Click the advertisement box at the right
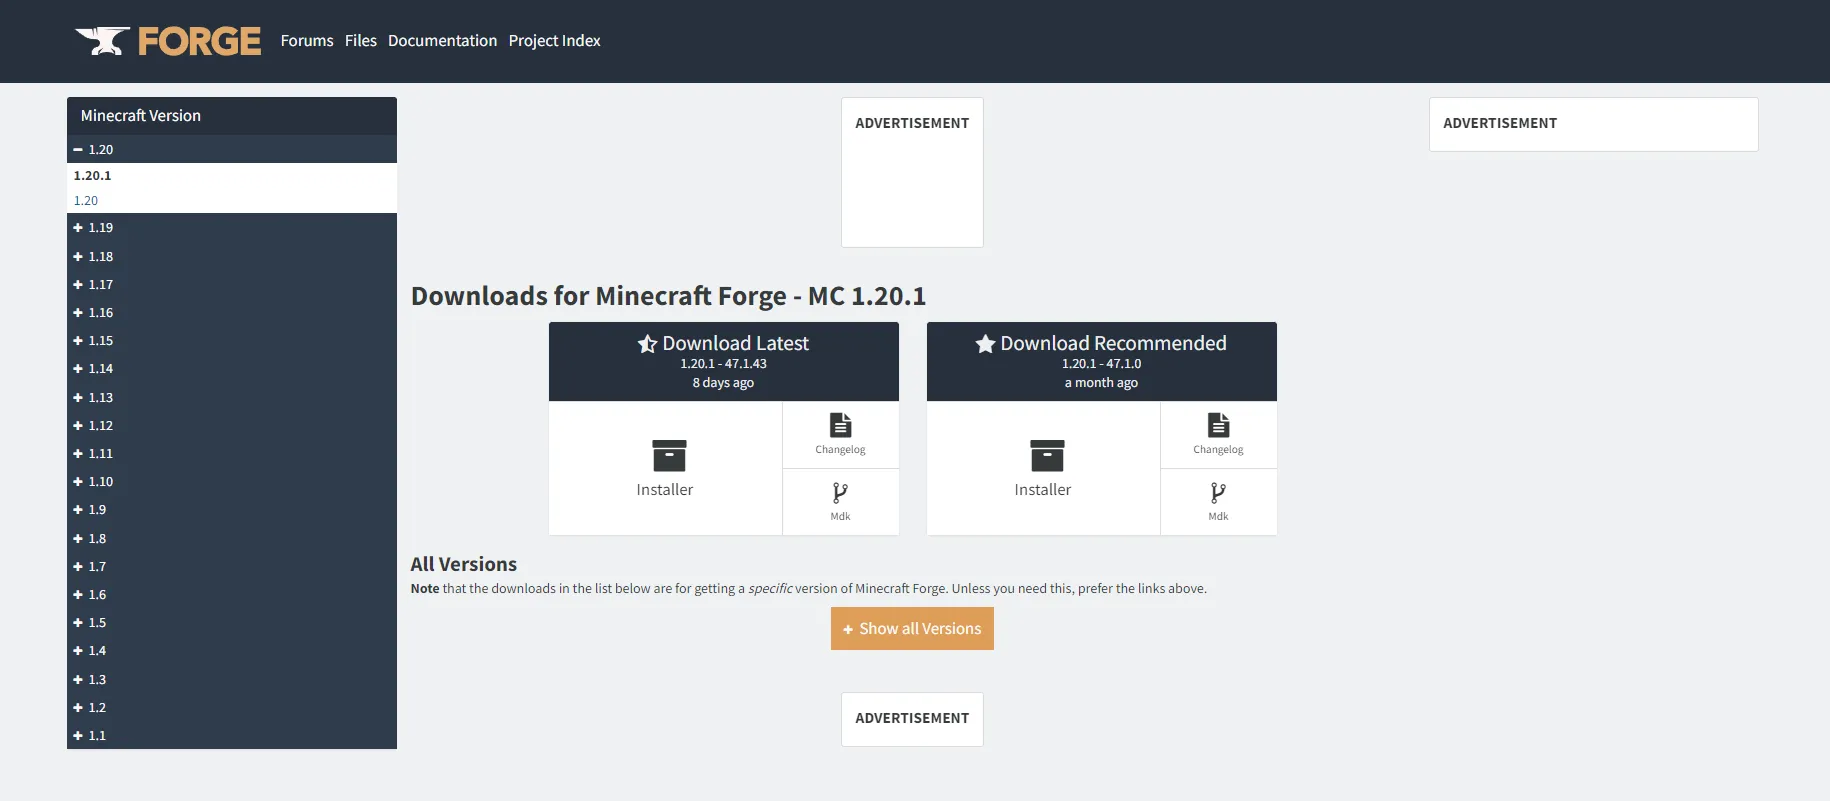The image size is (1830, 801). click(1594, 124)
